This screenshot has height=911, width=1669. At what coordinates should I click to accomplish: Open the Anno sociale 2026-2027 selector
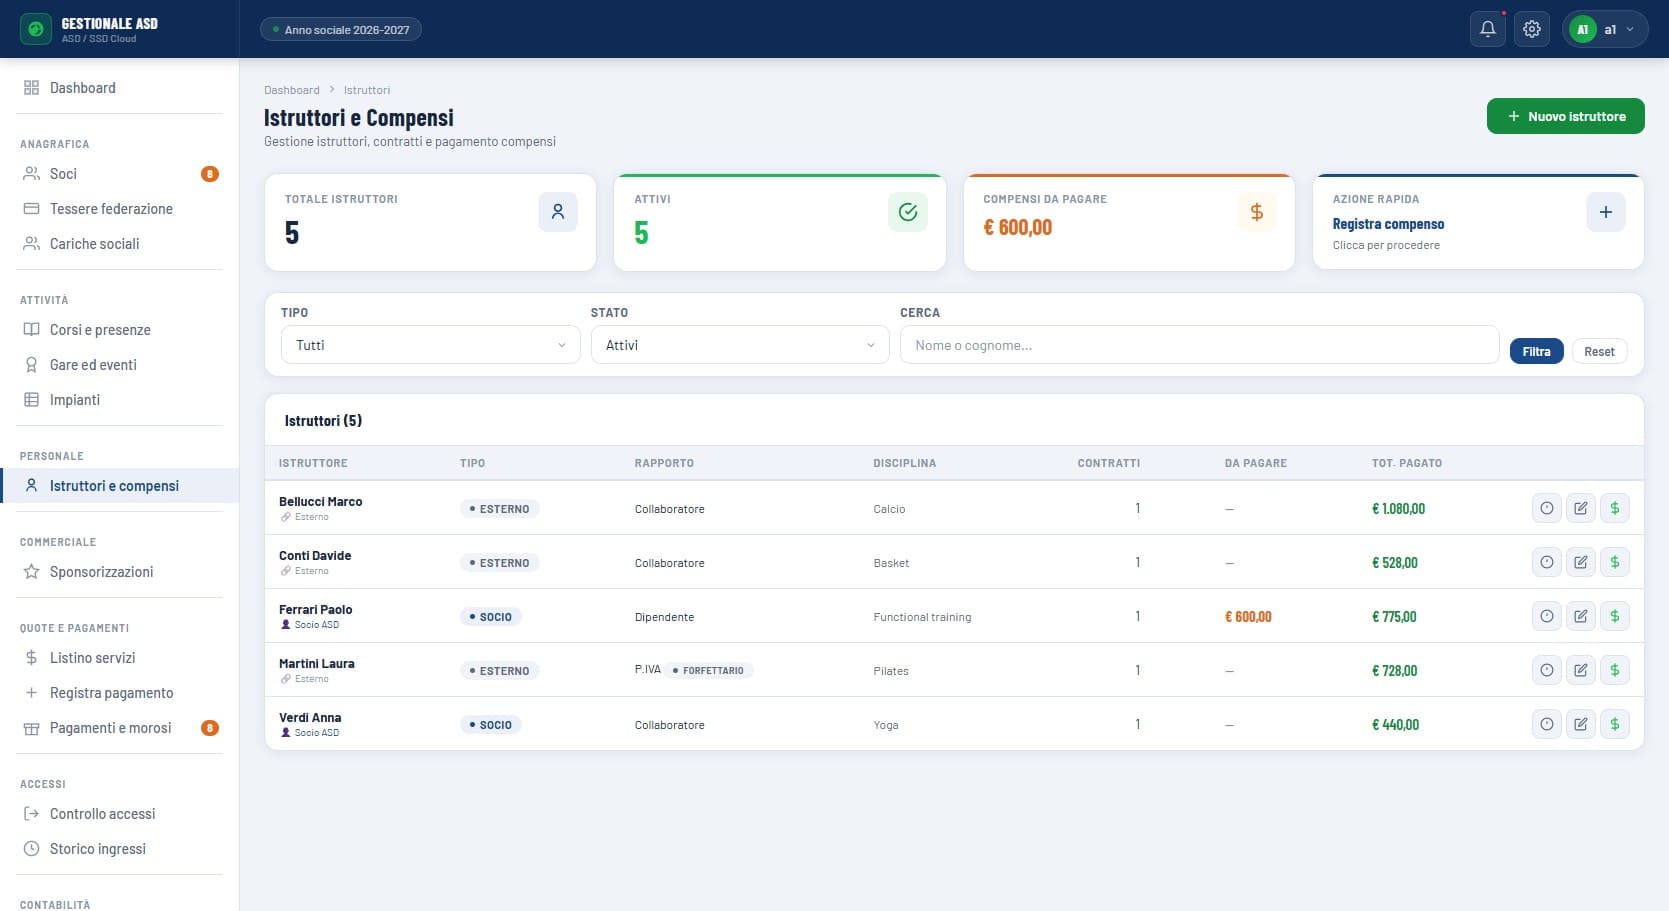[x=341, y=29]
